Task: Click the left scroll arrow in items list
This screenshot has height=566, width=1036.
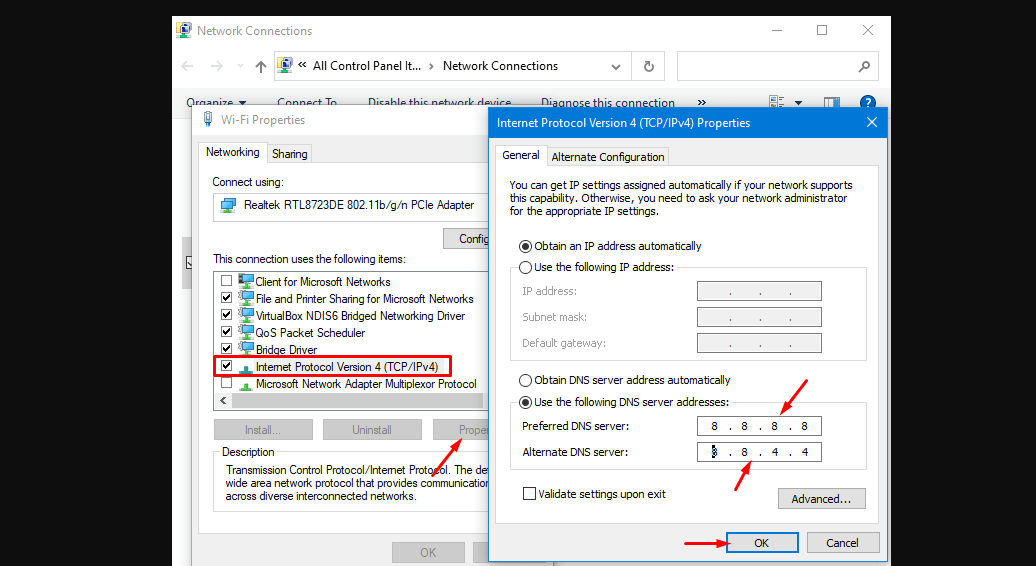Action: coord(223,401)
